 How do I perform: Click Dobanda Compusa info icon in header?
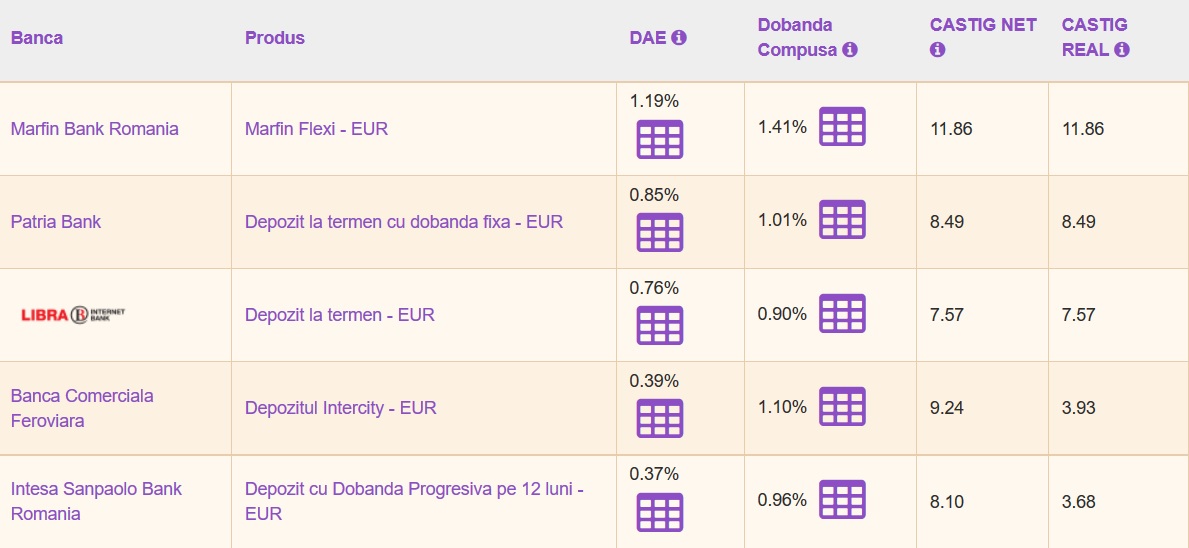coord(850,50)
